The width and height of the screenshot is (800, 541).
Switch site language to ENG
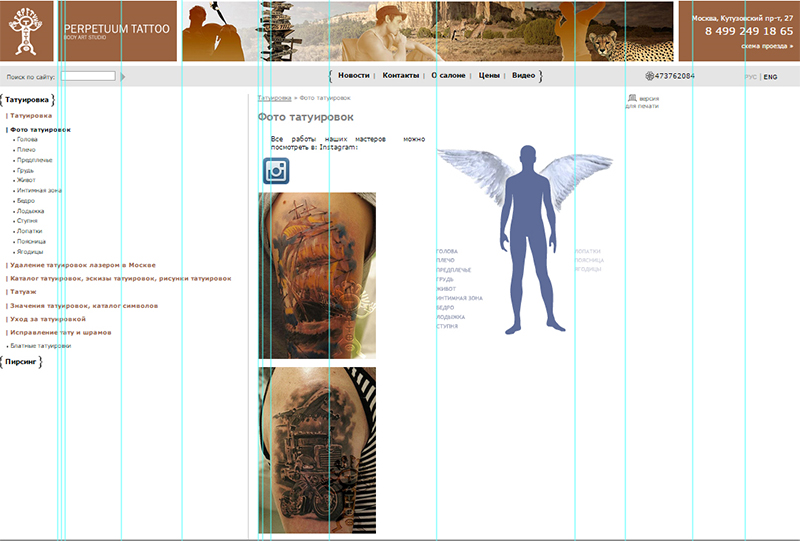click(x=770, y=77)
